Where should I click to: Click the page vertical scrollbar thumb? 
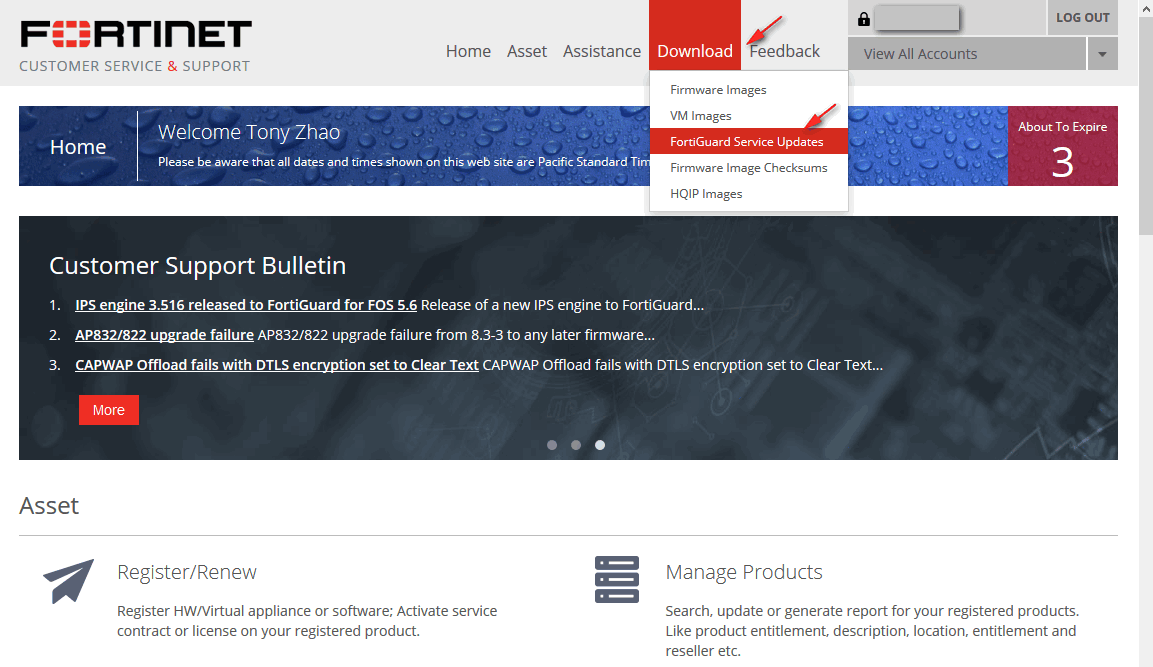click(x=1146, y=126)
